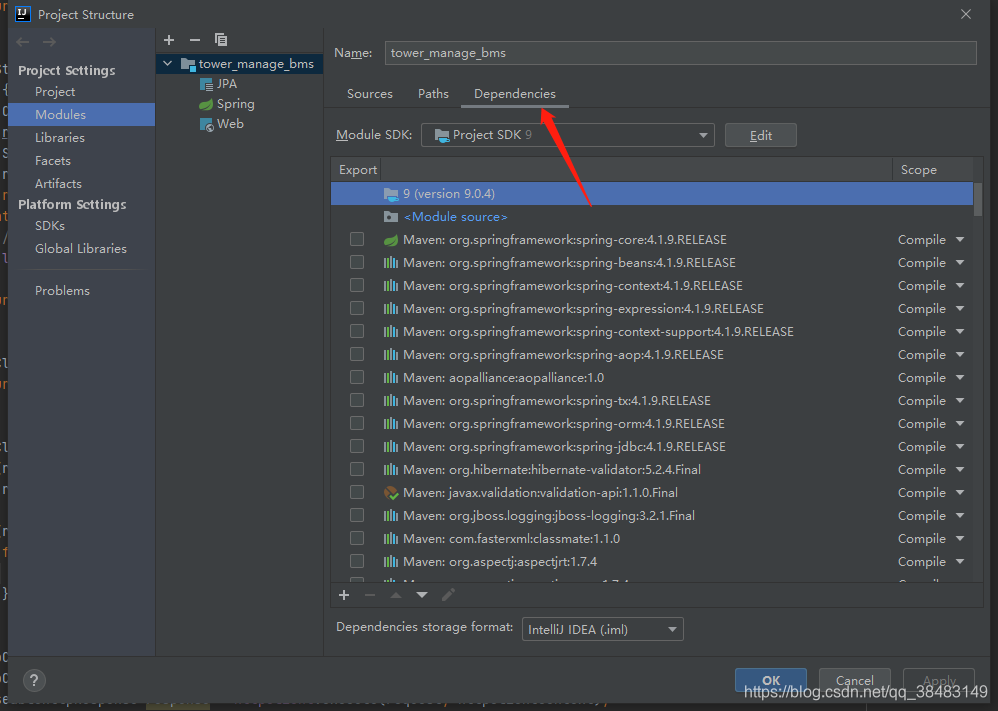This screenshot has height=711, width=998.
Task: Switch to the Sources tab
Action: (370, 94)
